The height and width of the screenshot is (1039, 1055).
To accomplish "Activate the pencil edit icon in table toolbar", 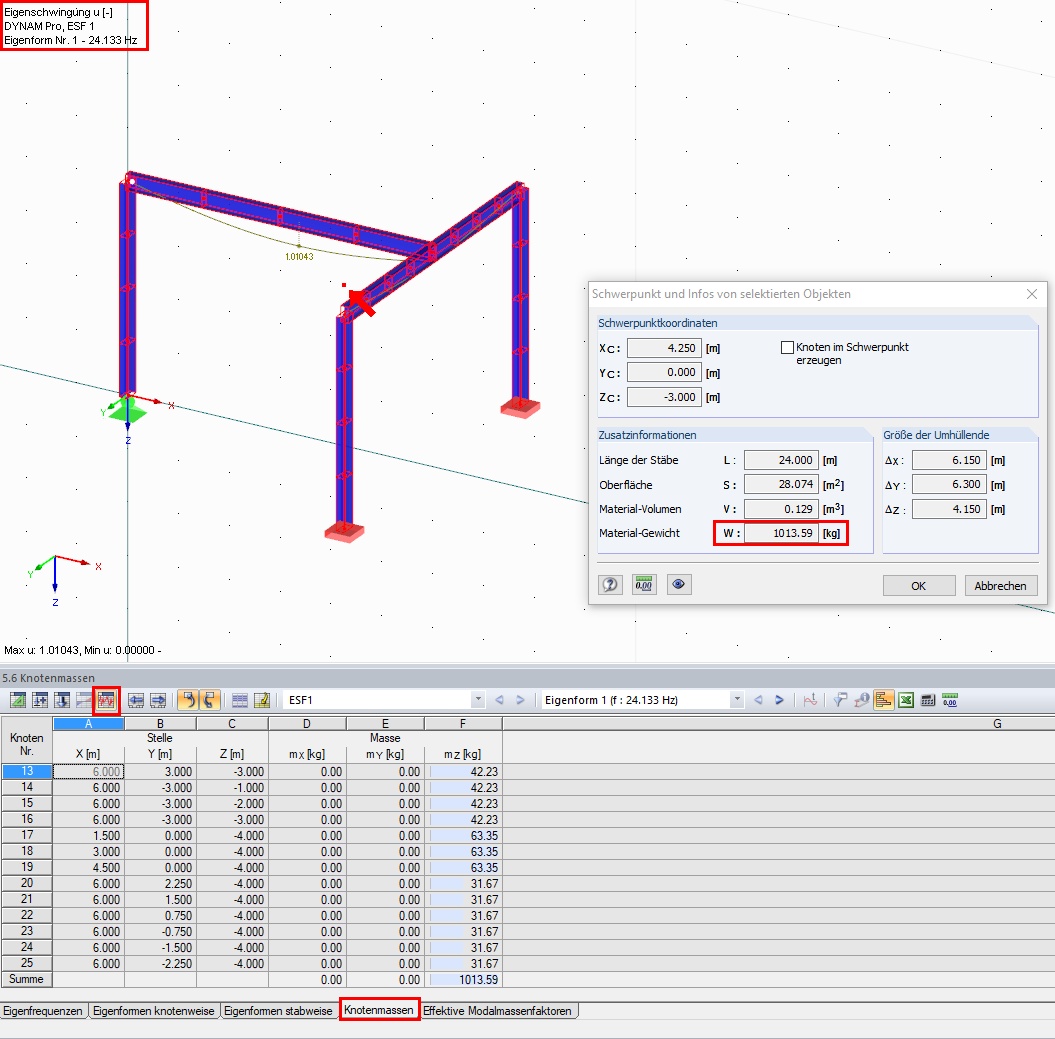I will [262, 700].
